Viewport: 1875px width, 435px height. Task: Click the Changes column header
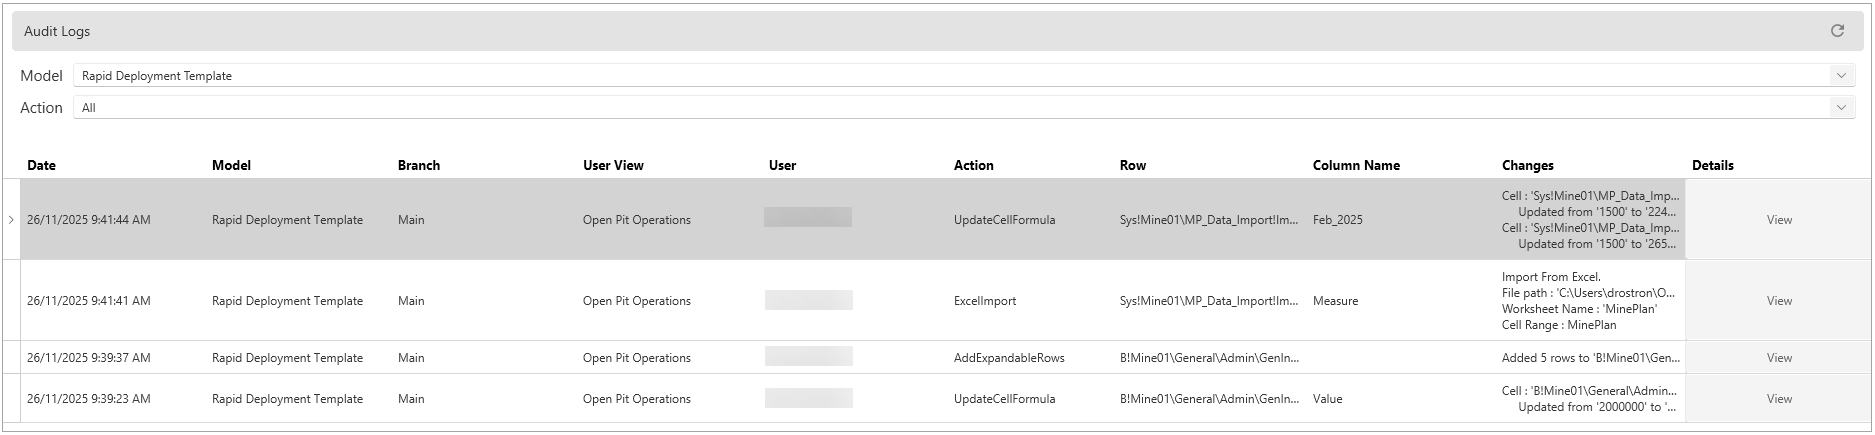coord(1527,166)
